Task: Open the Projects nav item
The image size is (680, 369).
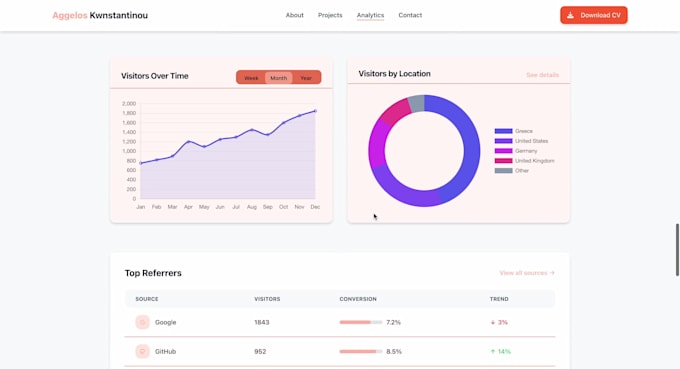Action: click(330, 15)
